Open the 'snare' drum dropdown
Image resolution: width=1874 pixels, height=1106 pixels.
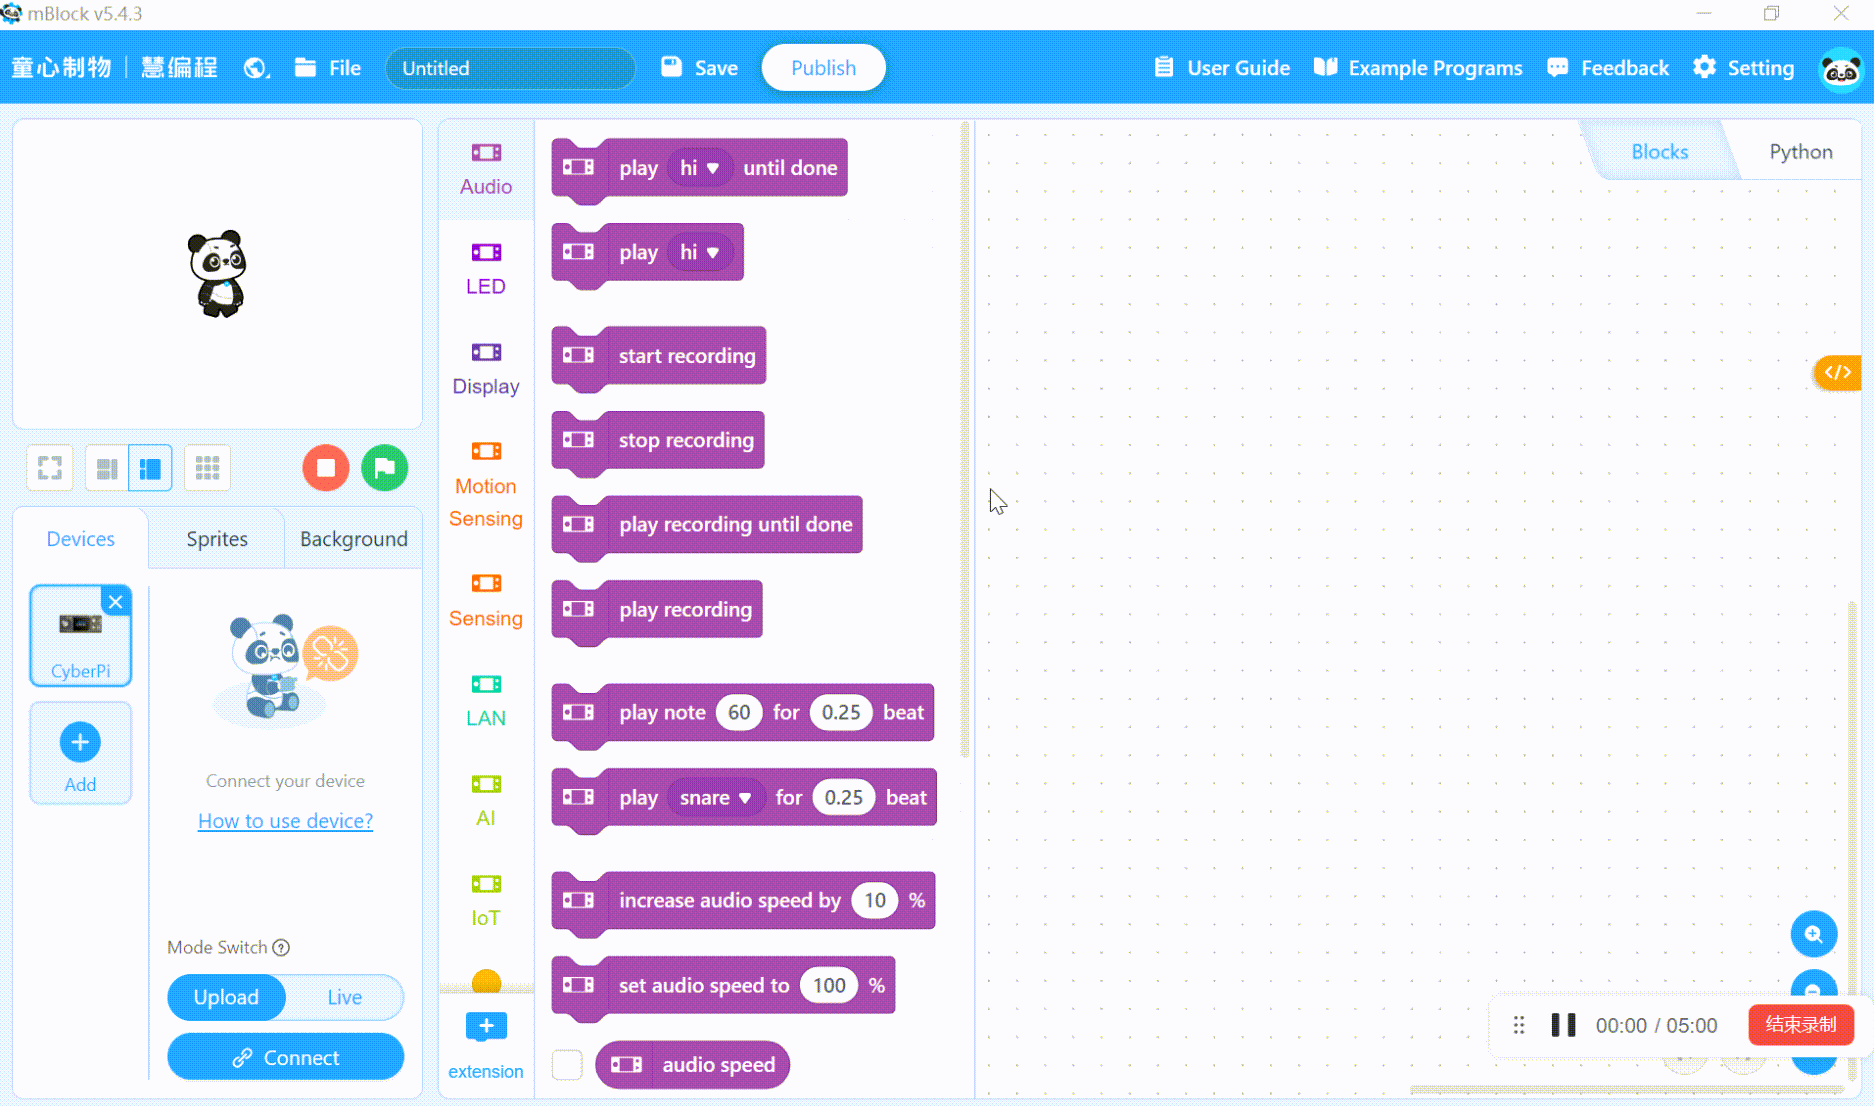[716, 797]
